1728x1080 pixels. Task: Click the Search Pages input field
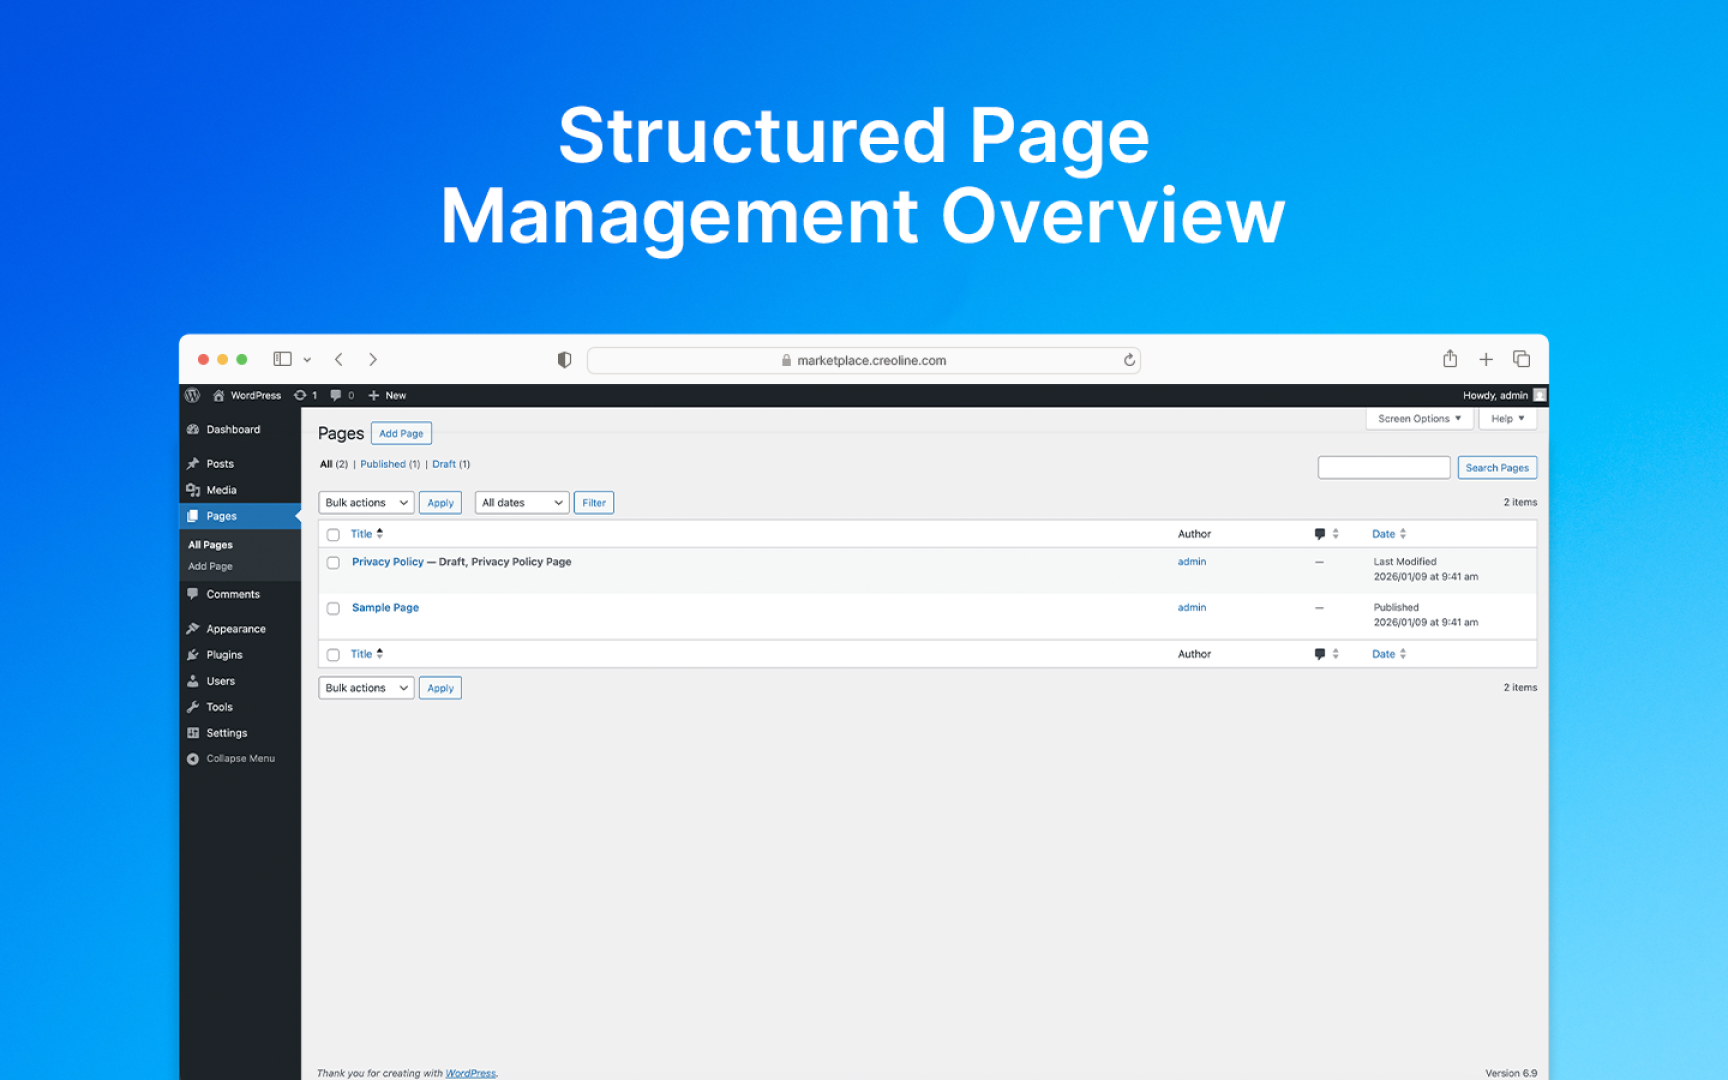(1383, 468)
